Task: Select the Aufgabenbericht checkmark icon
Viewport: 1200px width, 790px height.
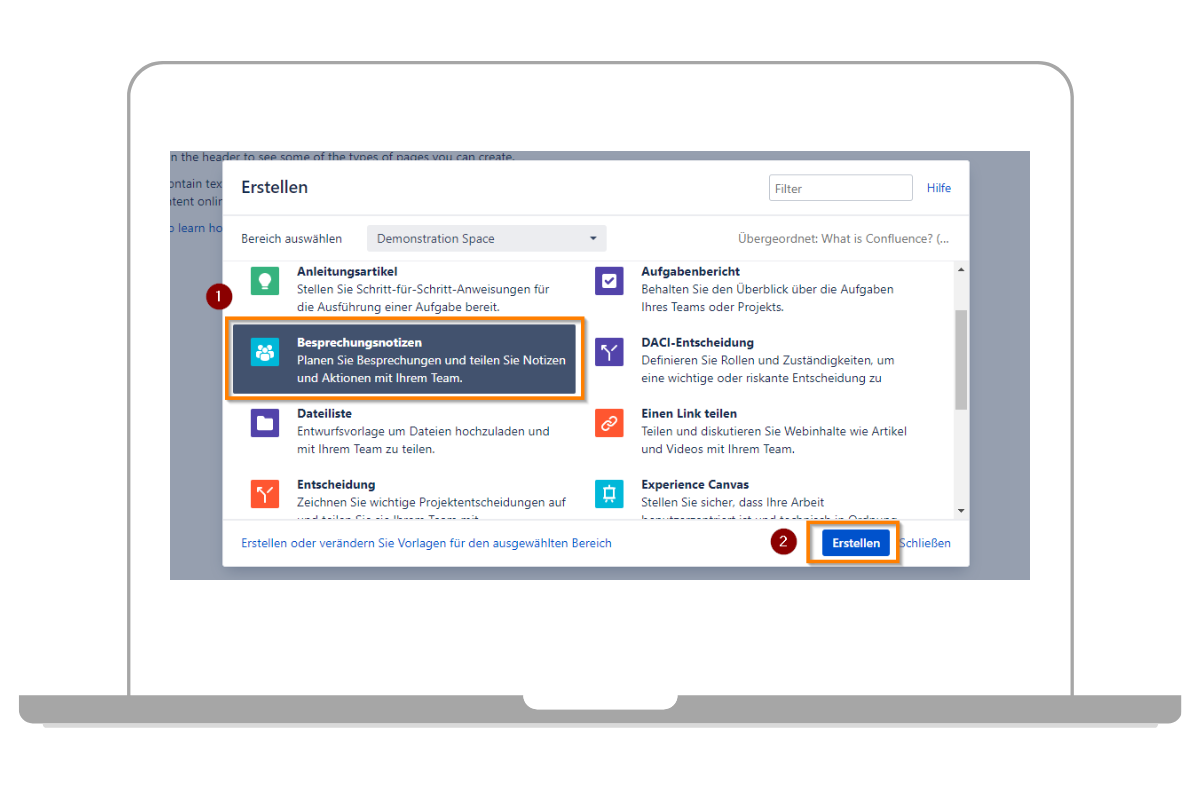Action: [x=609, y=280]
